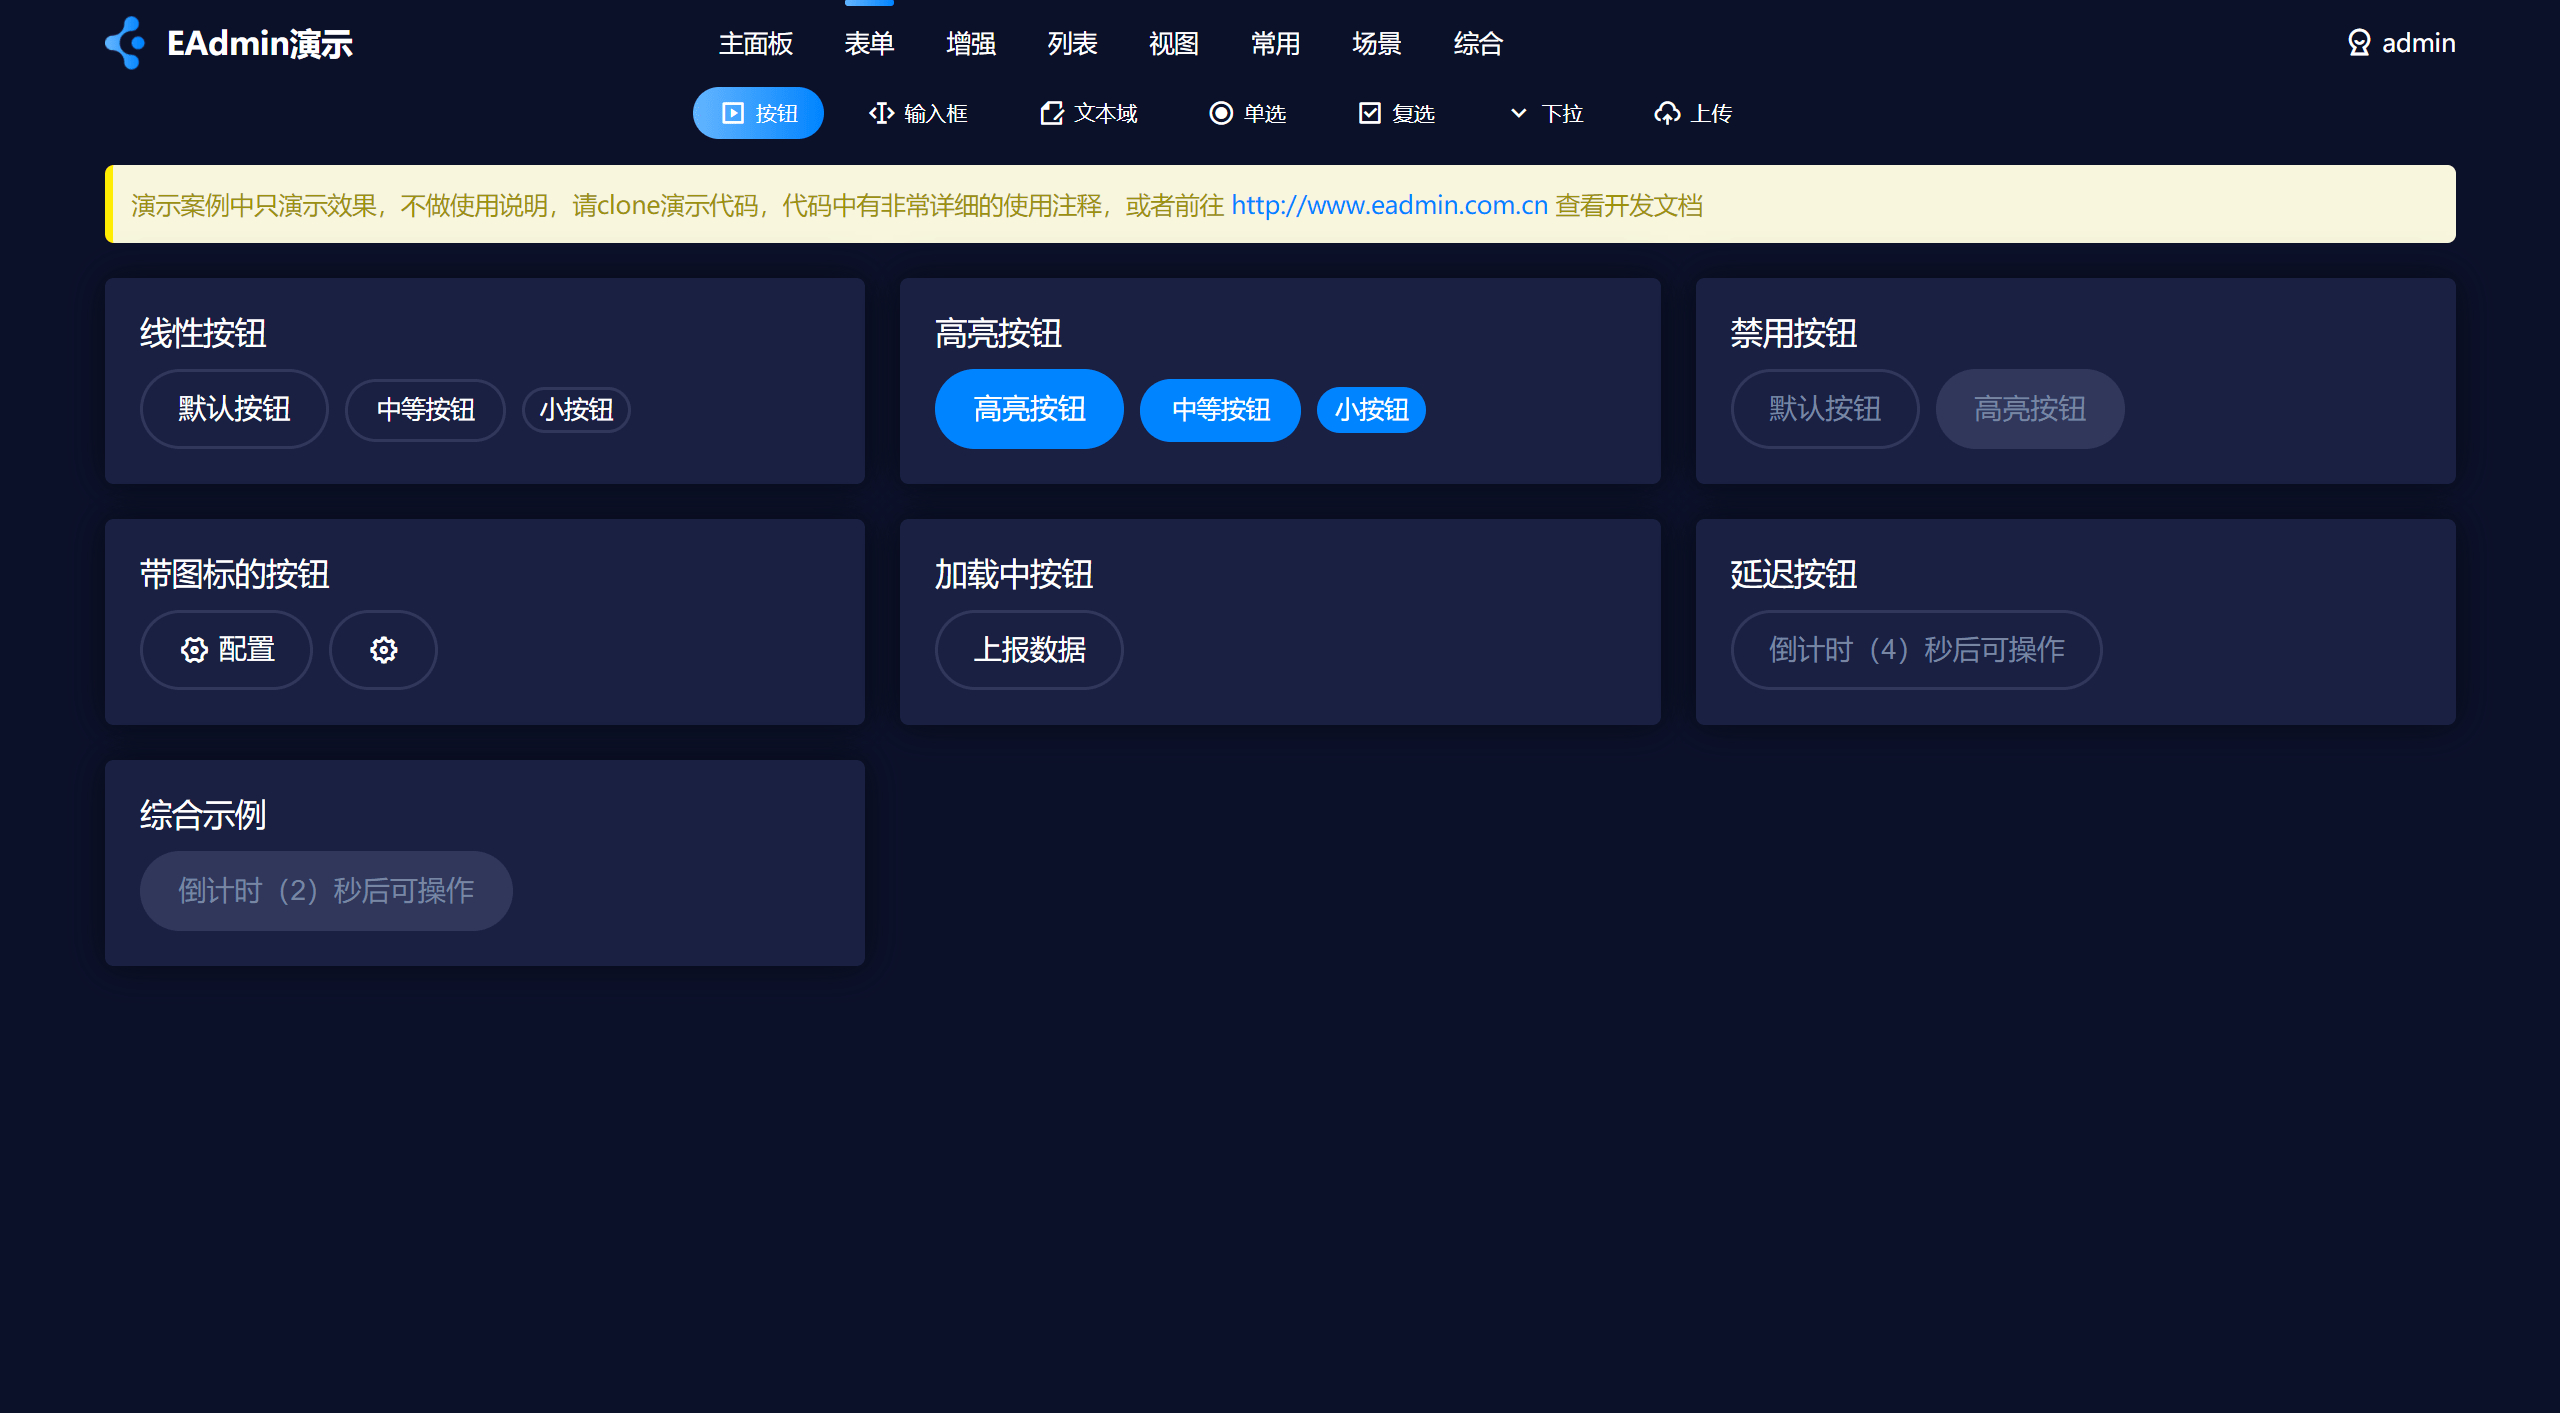Open 下拉 dropdown sub-tab
2560x1413 pixels.
pyautogui.click(x=1546, y=113)
